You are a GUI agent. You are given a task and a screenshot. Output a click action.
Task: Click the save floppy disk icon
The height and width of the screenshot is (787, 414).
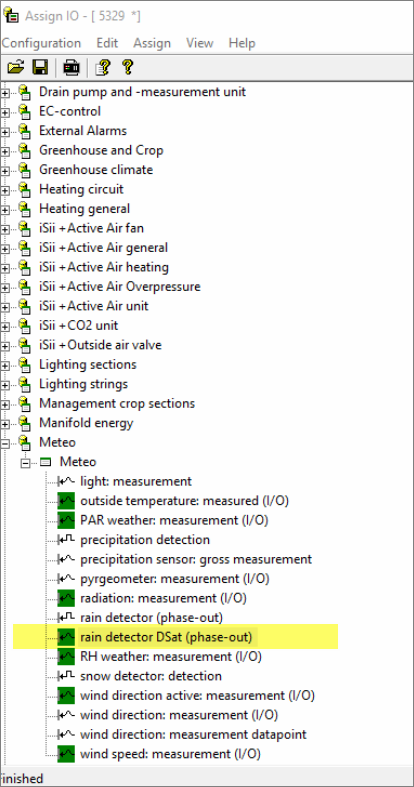tap(40, 67)
